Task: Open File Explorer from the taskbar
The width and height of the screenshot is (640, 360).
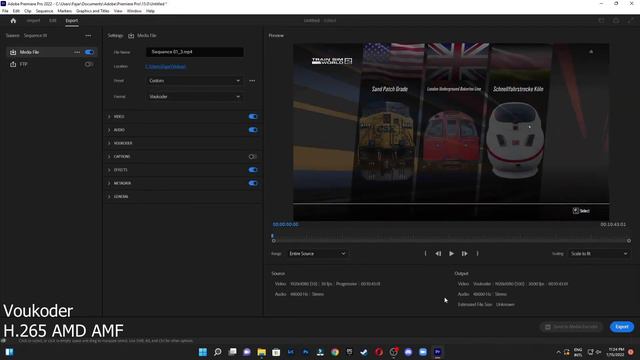Action: (x=262, y=352)
